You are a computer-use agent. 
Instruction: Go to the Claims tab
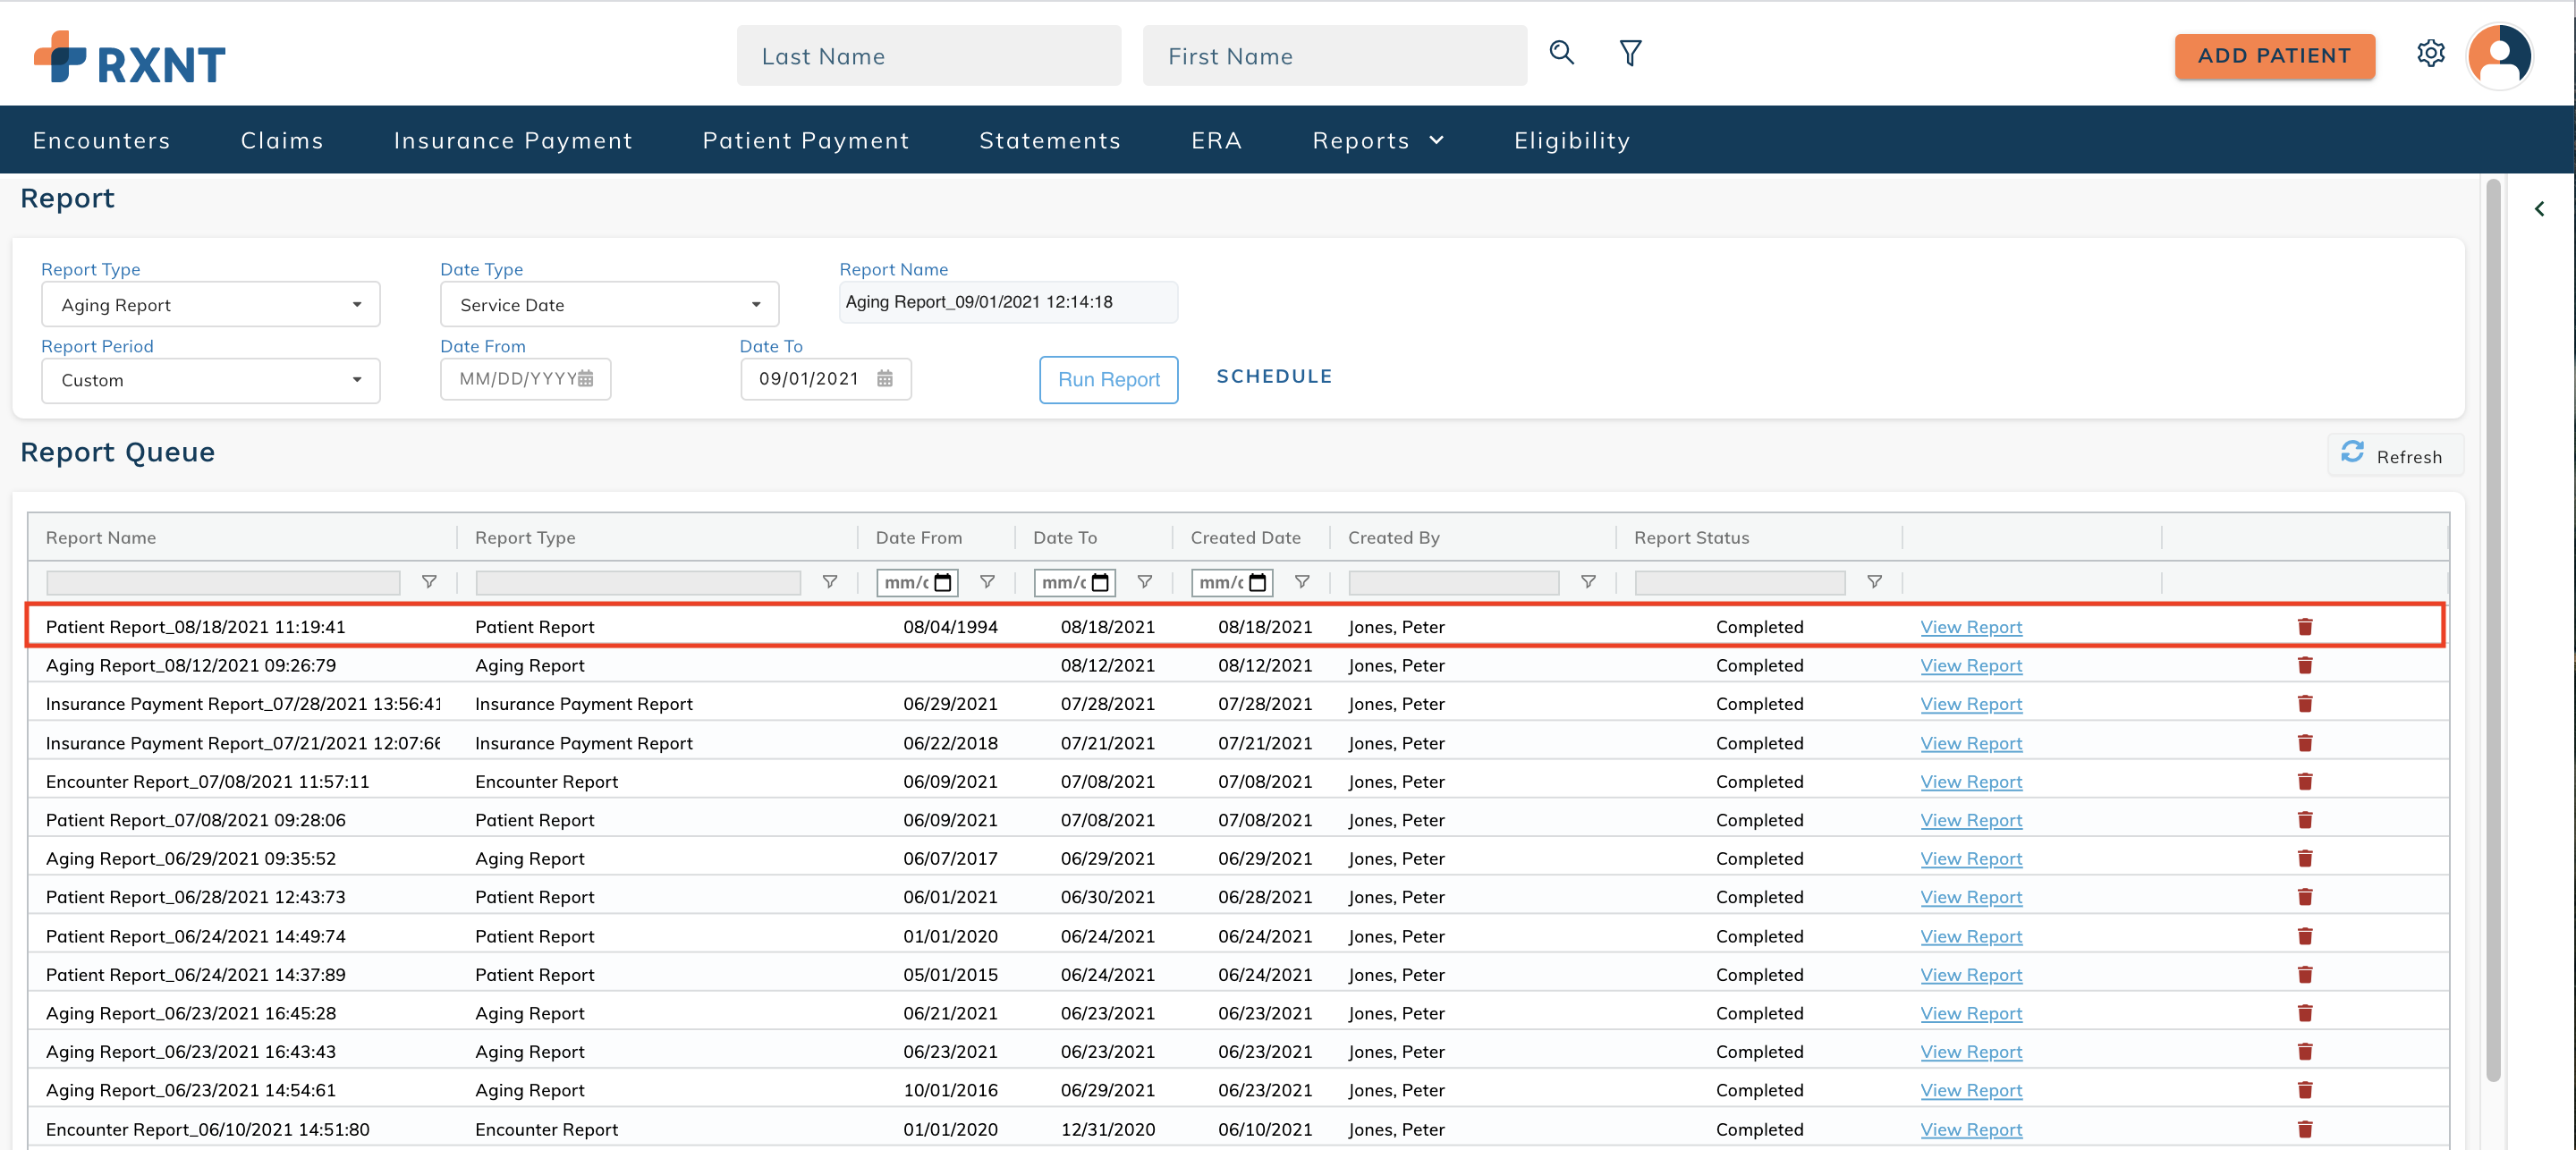click(282, 140)
